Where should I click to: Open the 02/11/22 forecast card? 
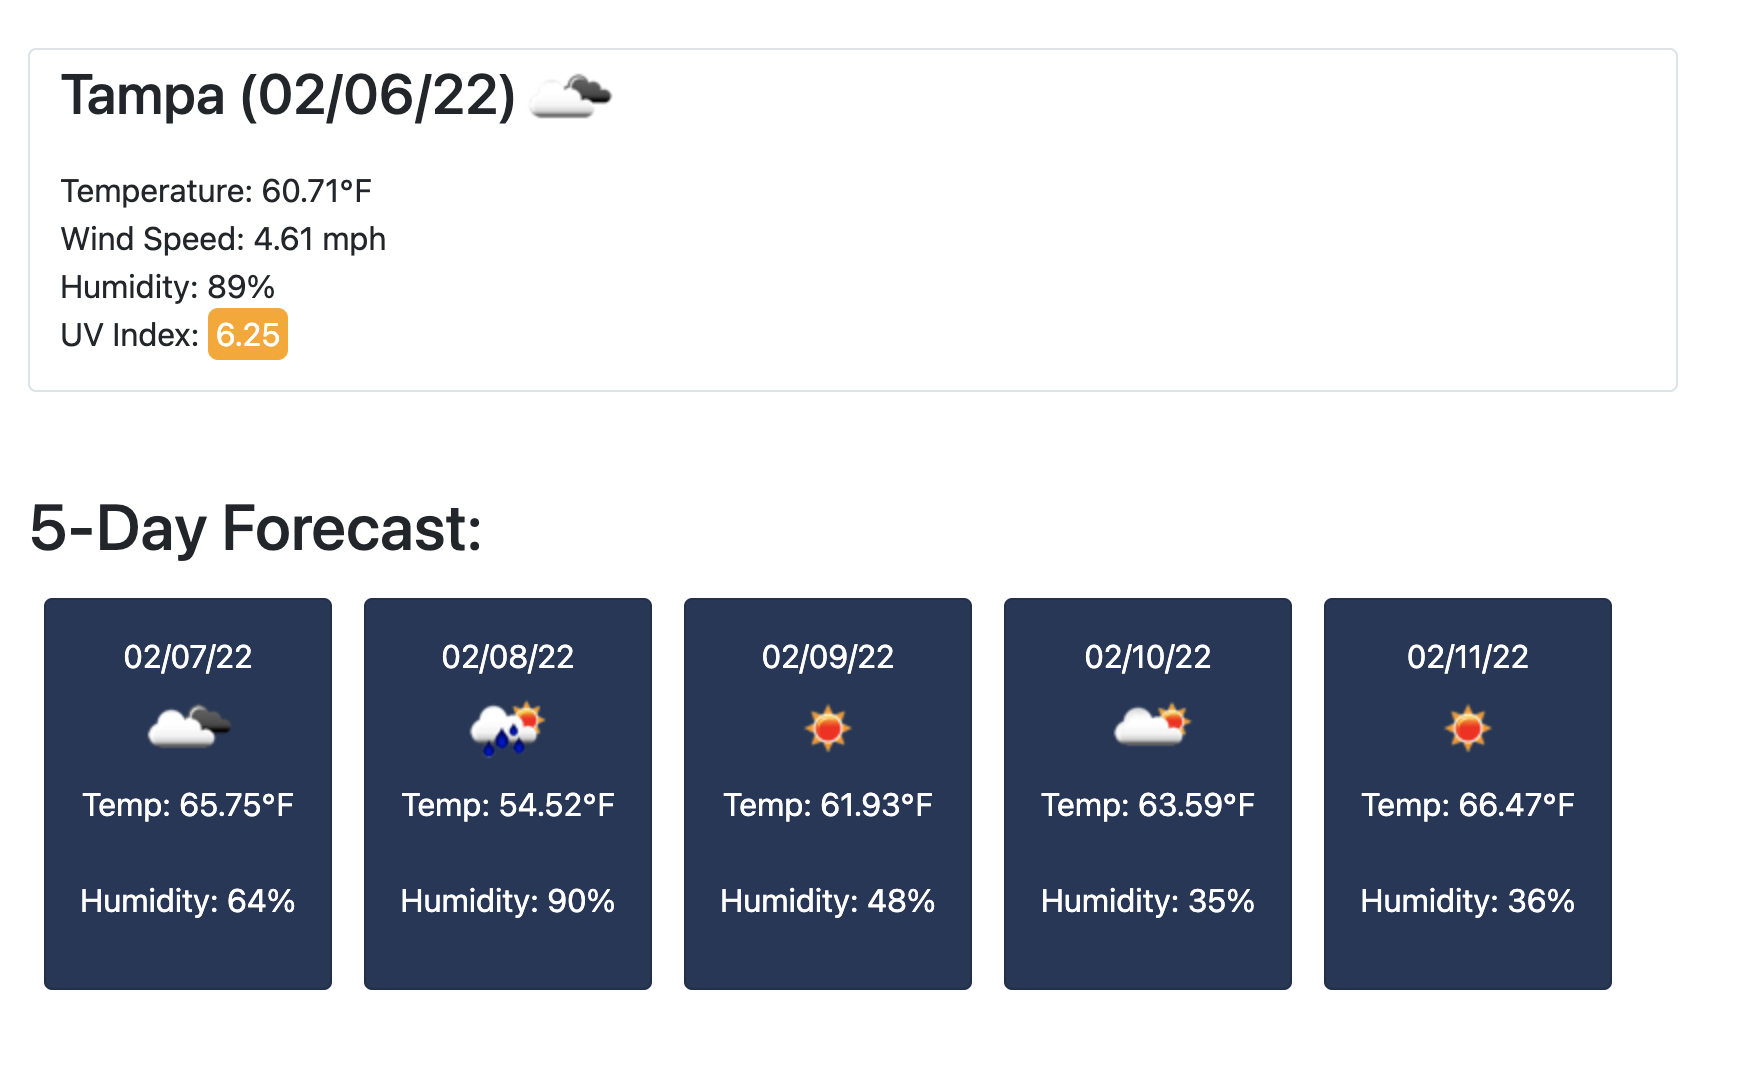click(1466, 795)
